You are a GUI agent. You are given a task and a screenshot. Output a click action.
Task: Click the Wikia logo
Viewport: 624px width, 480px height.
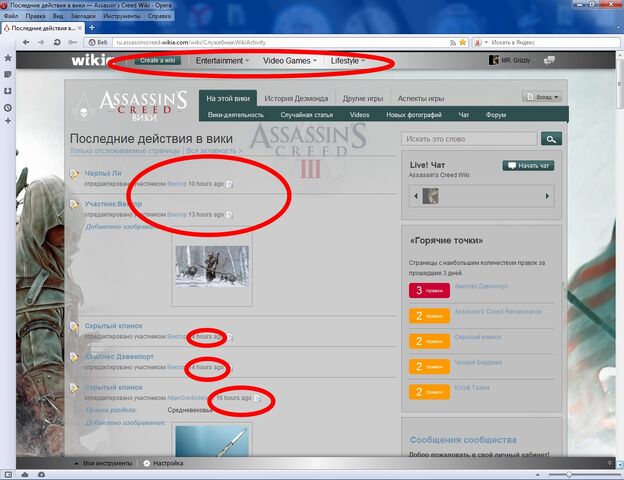click(91, 60)
